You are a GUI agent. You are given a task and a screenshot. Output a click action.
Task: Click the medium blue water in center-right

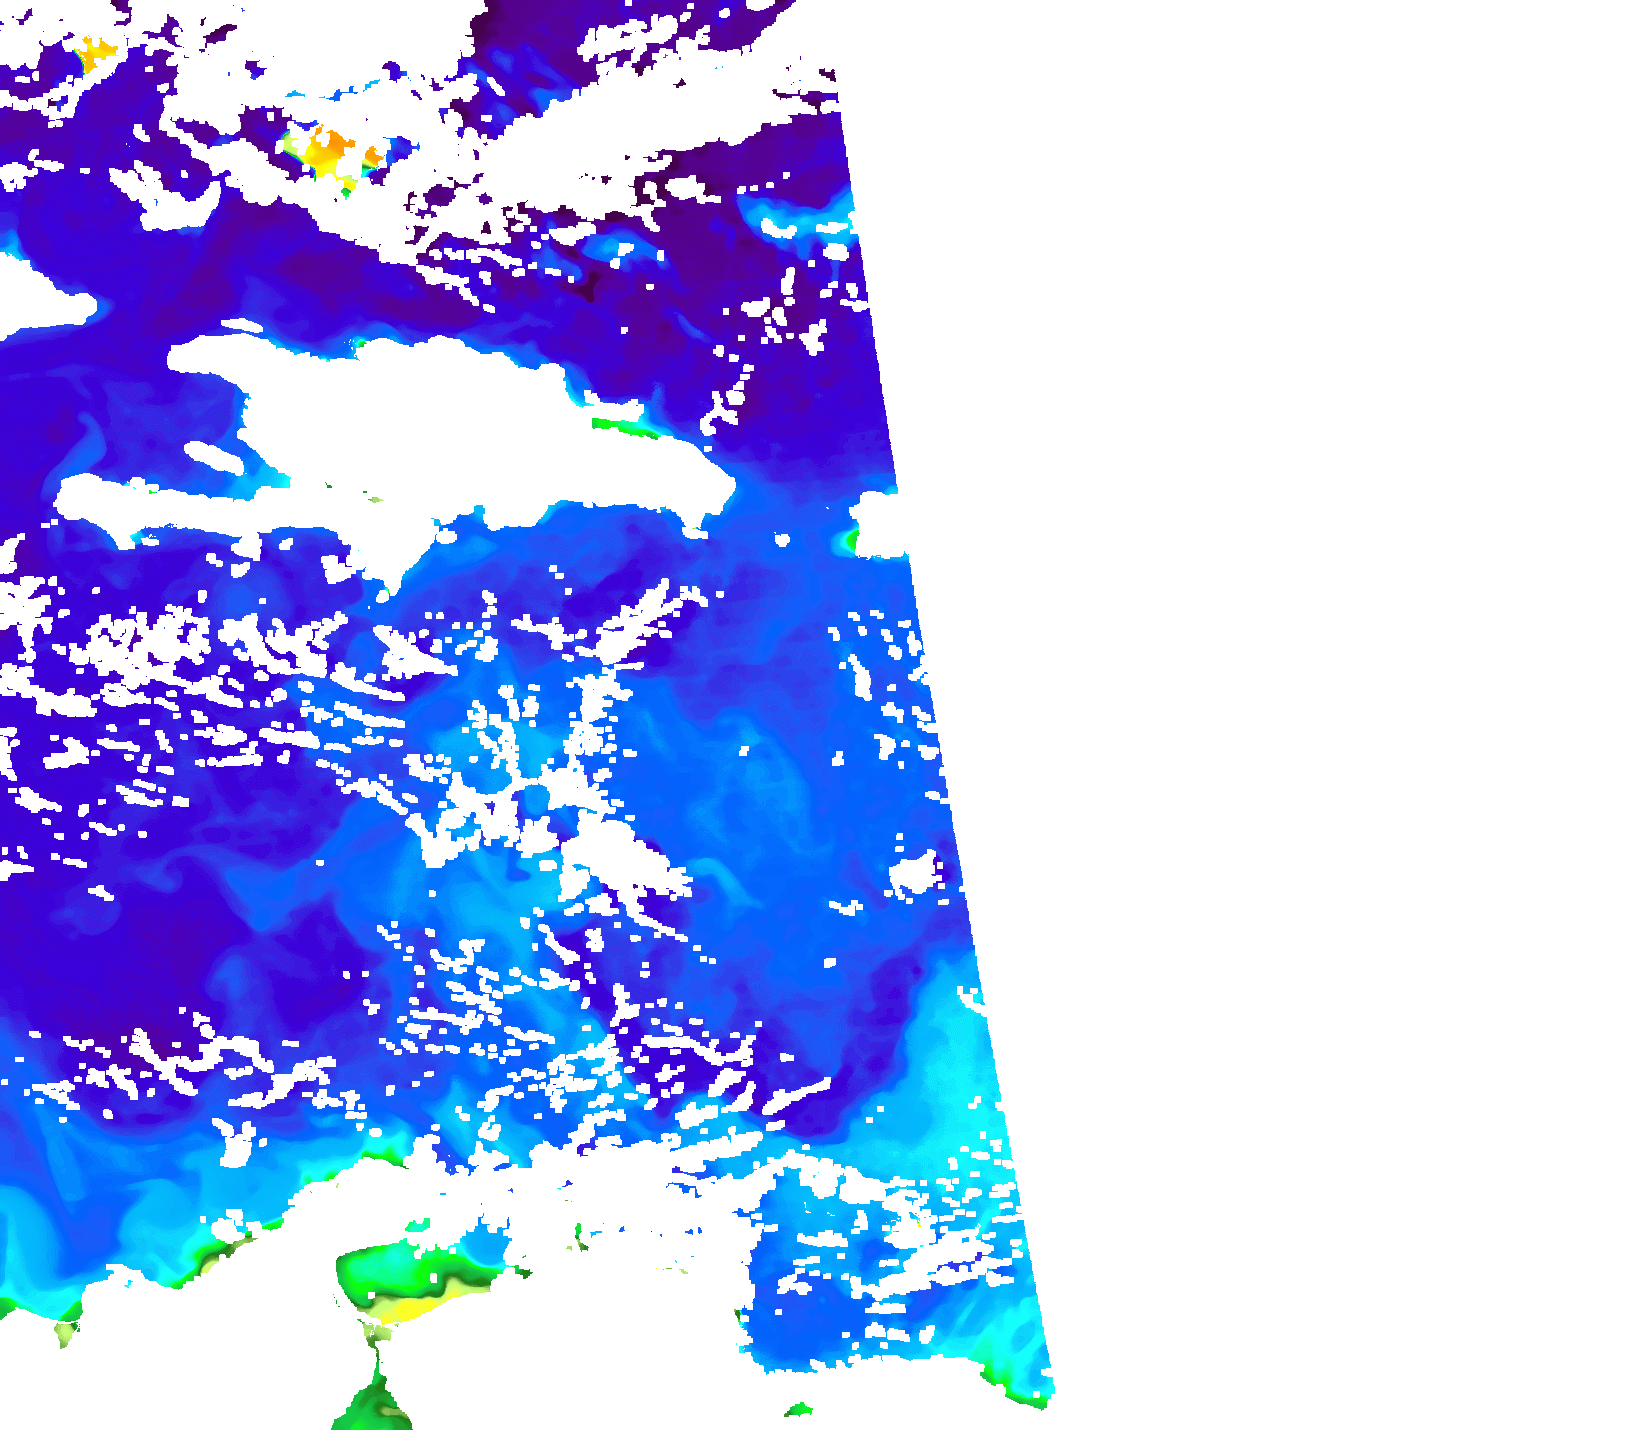click(800, 800)
